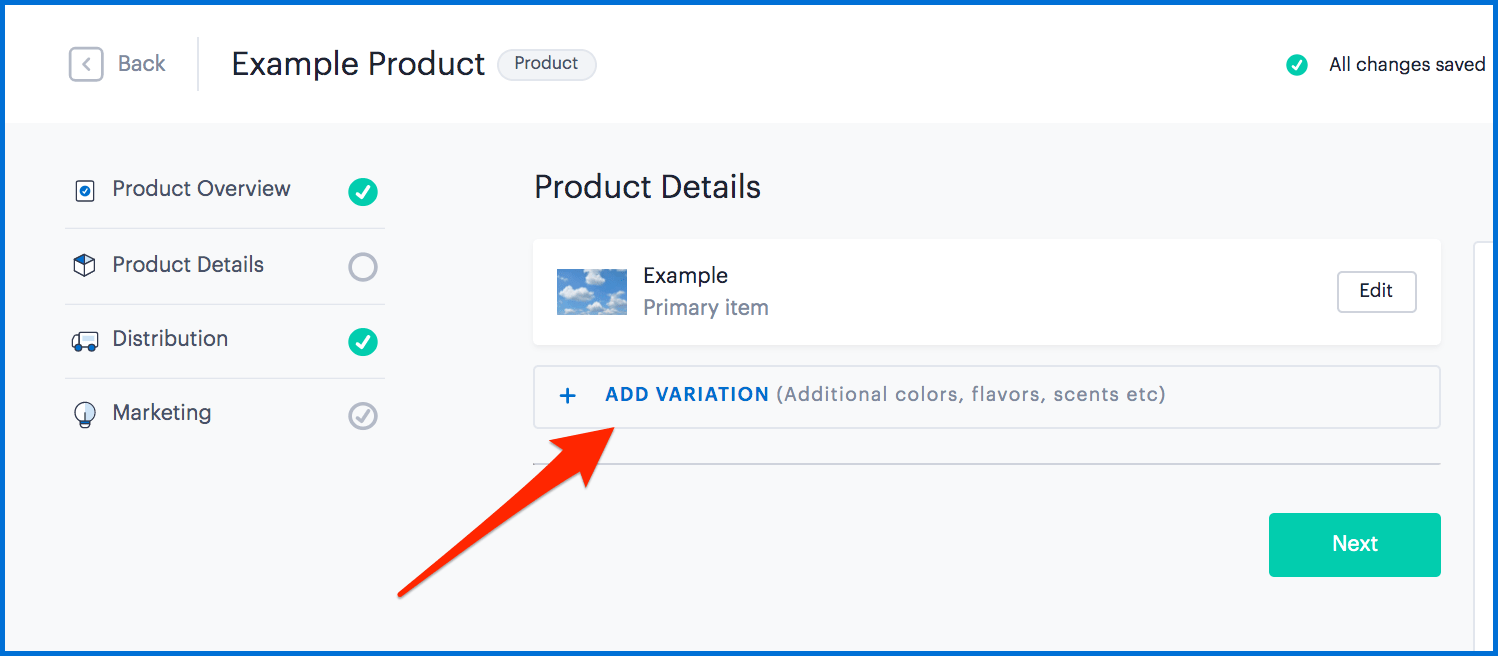The width and height of the screenshot is (1498, 656).
Task: Proceed with the green Next button
Action: (x=1354, y=544)
